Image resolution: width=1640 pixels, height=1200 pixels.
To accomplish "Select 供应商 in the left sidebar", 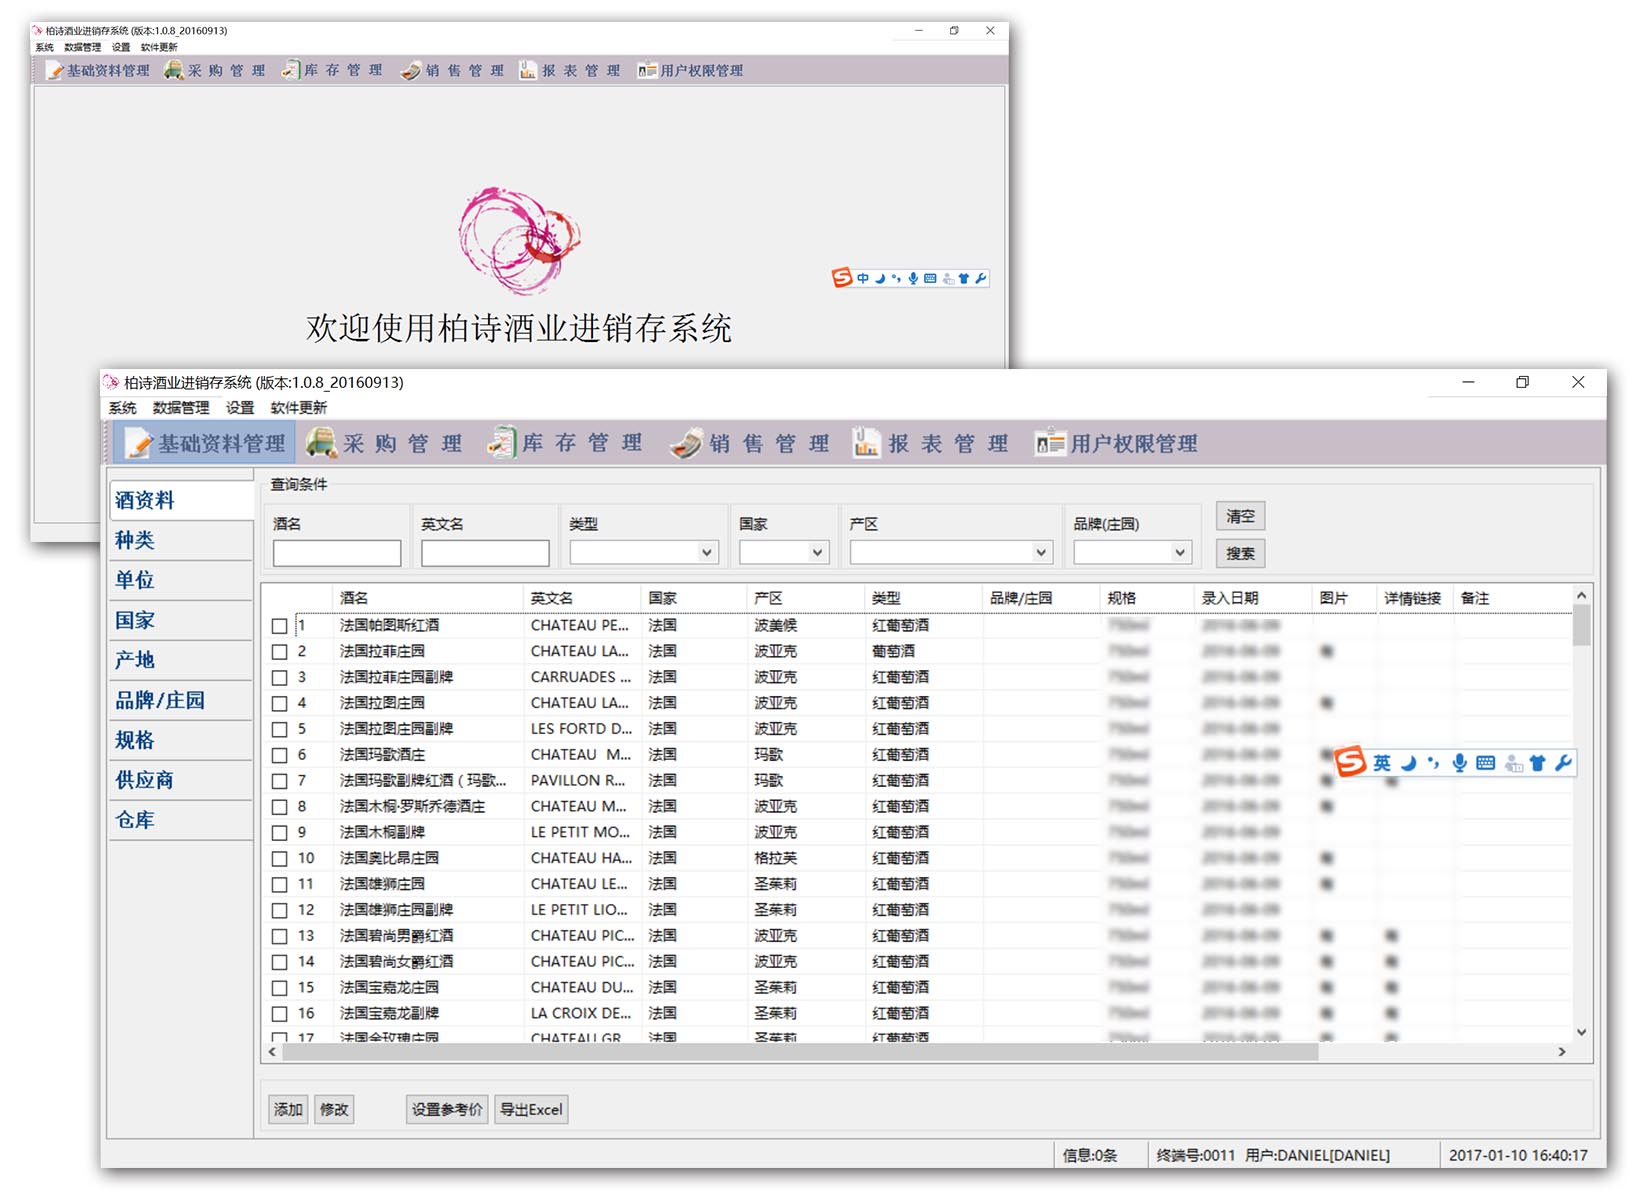I will coord(144,780).
